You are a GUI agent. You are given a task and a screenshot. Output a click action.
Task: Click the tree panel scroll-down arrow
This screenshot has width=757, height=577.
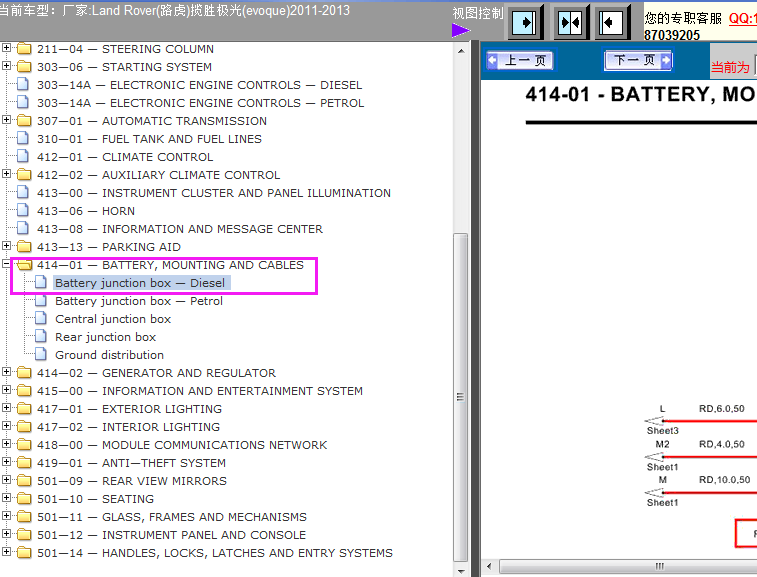(461, 571)
